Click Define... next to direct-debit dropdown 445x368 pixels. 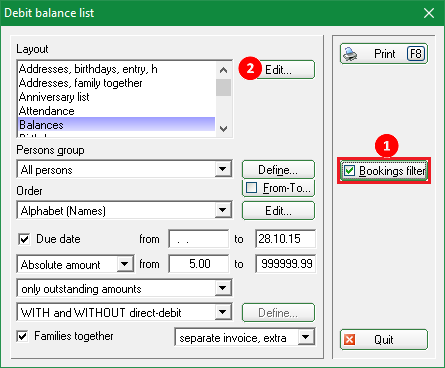click(x=278, y=313)
